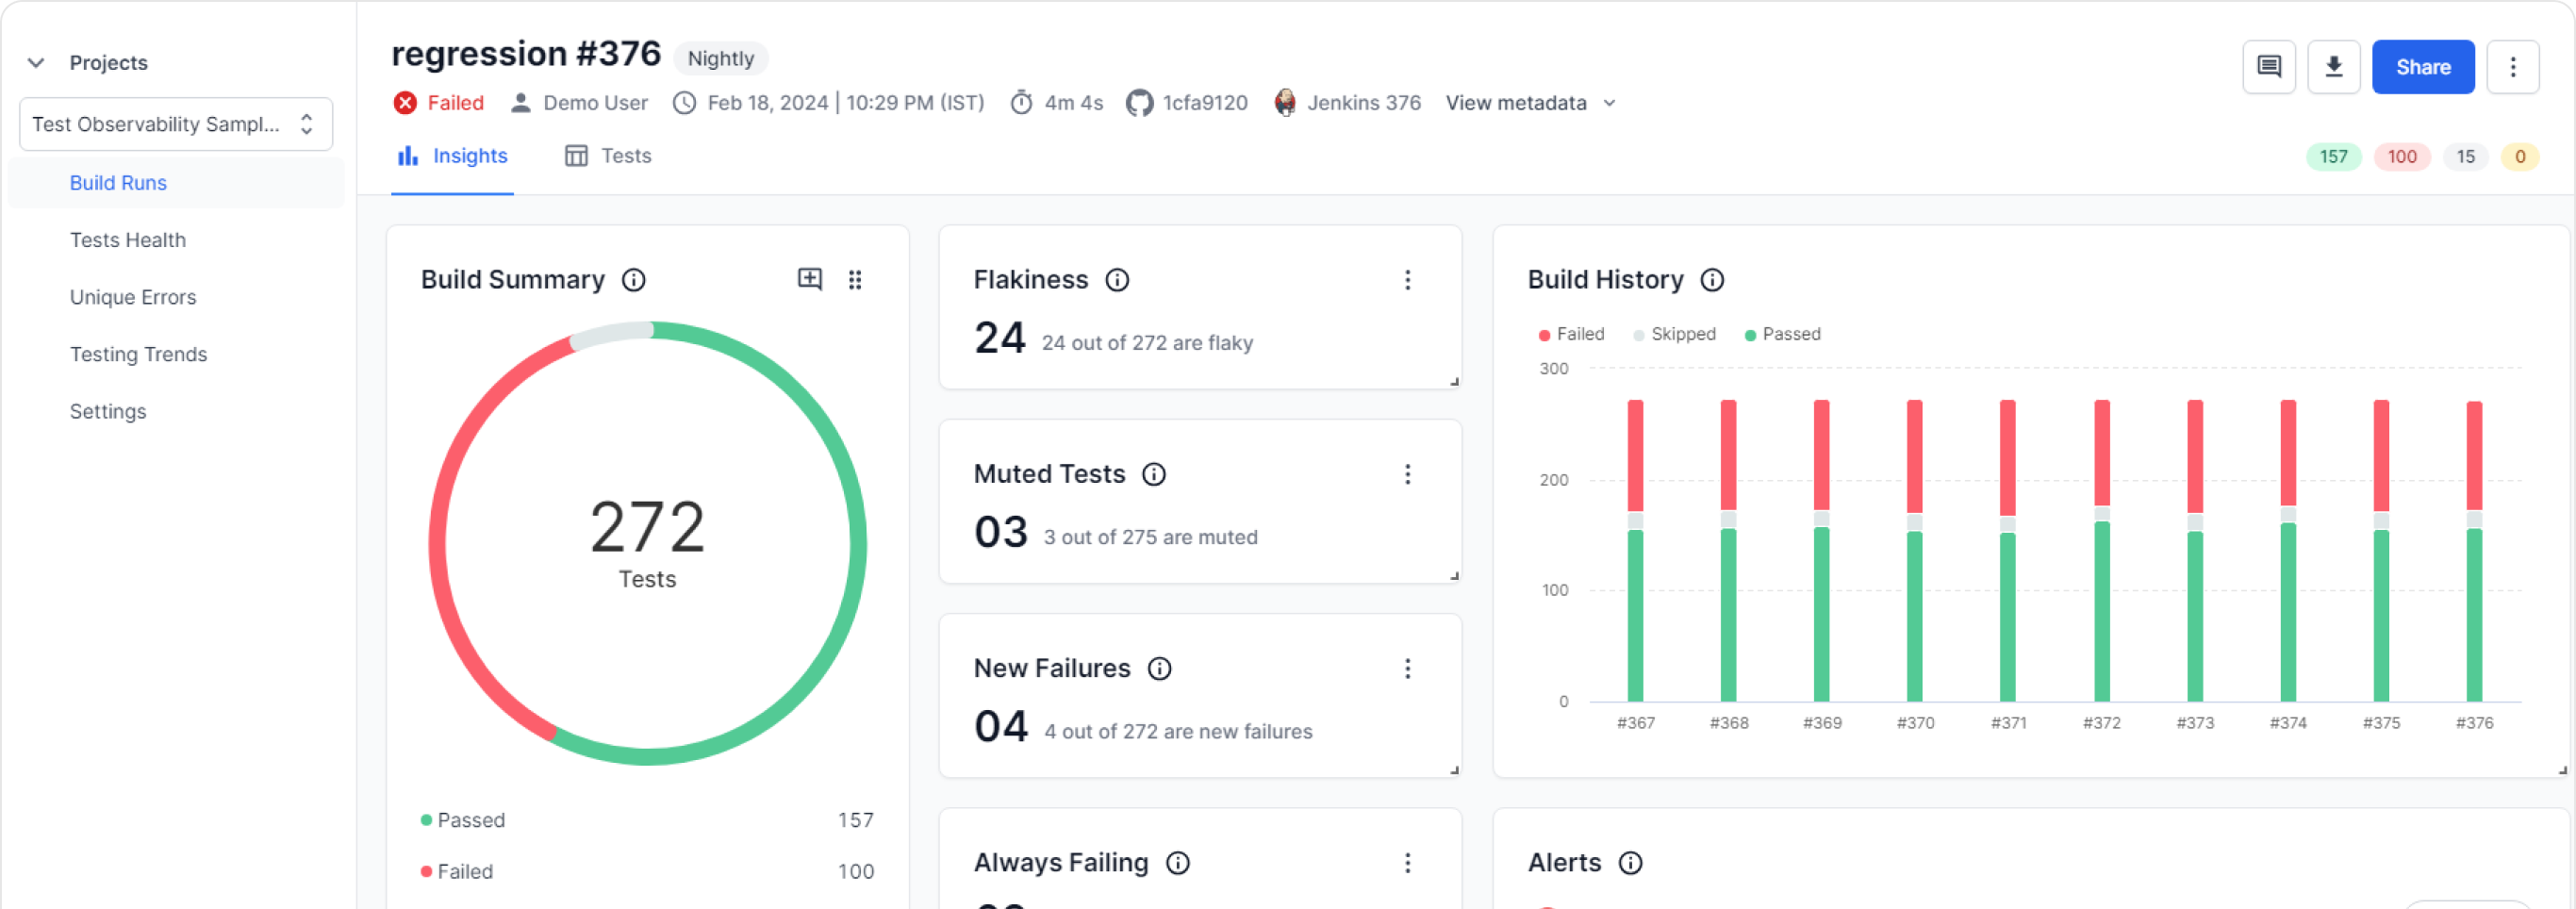Click the Failed row in Build Summary legend

tap(647, 871)
